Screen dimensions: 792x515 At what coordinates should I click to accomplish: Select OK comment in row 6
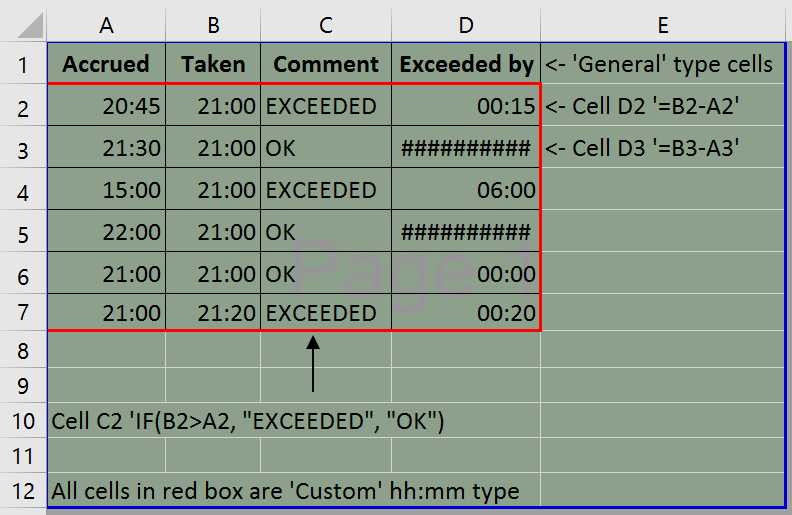[326, 273]
